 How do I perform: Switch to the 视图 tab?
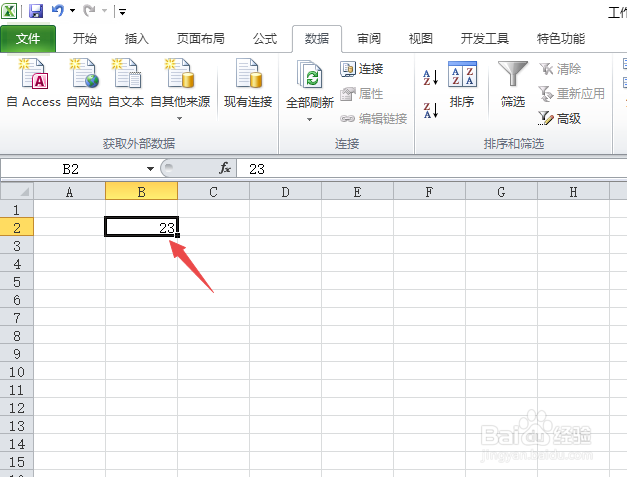[x=421, y=39]
